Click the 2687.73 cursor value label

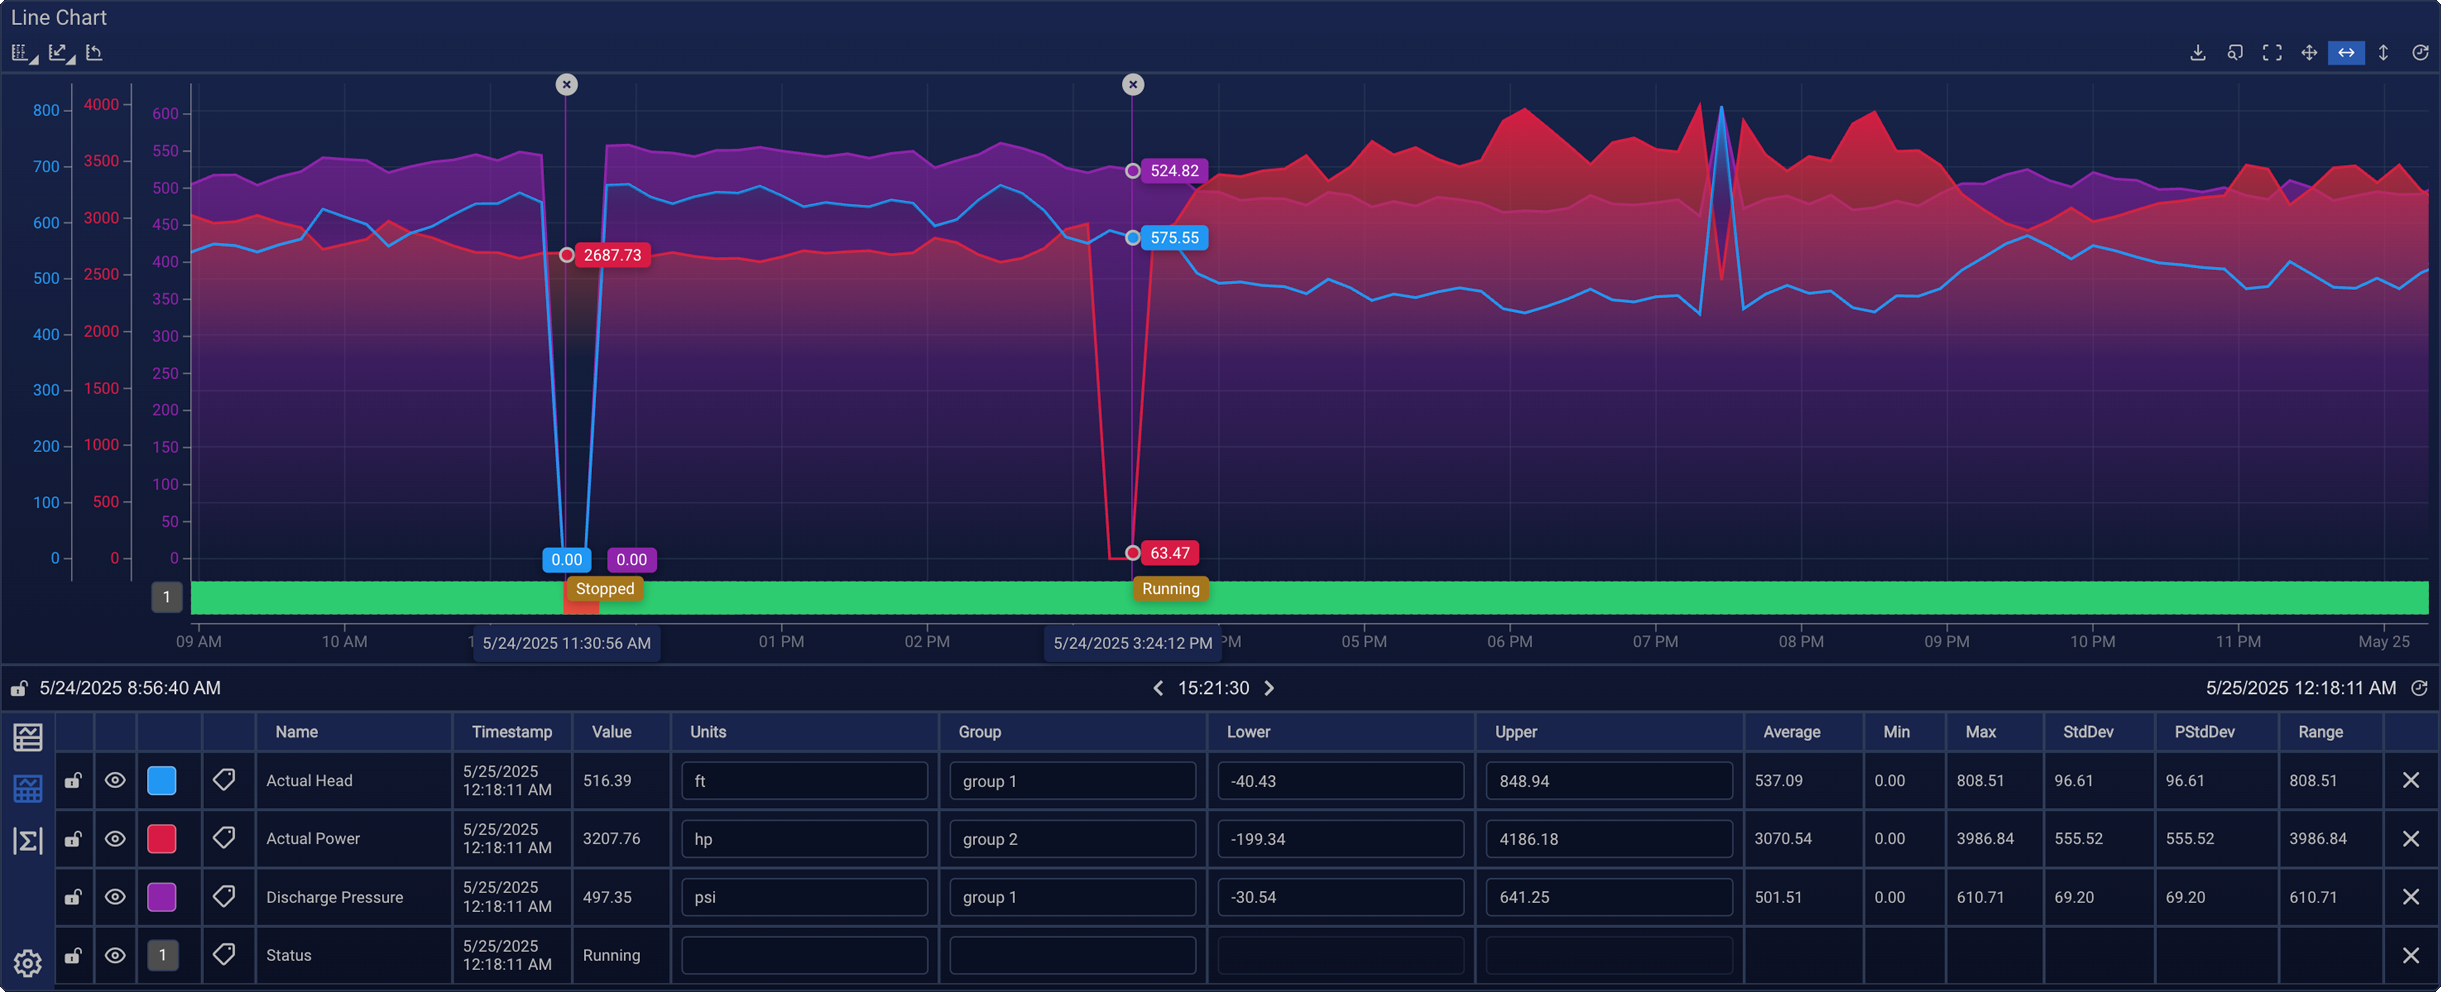(x=613, y=255)
